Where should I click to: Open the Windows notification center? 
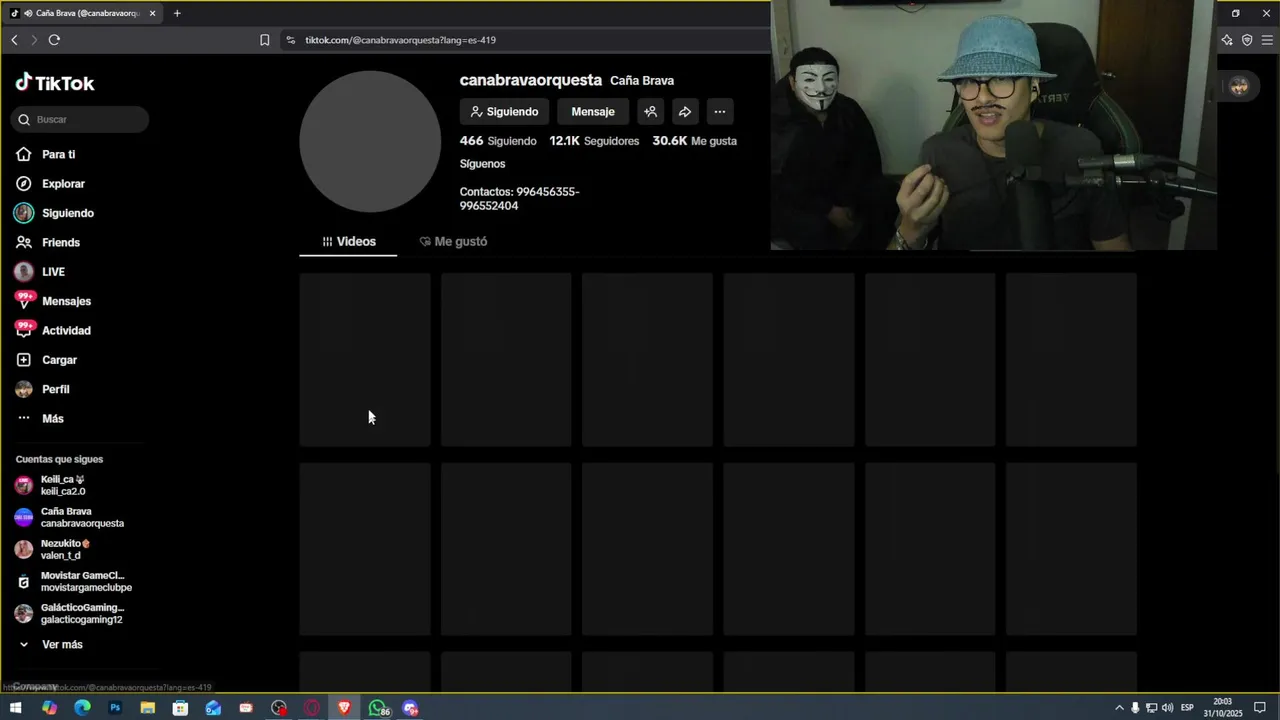point(1260,708)
